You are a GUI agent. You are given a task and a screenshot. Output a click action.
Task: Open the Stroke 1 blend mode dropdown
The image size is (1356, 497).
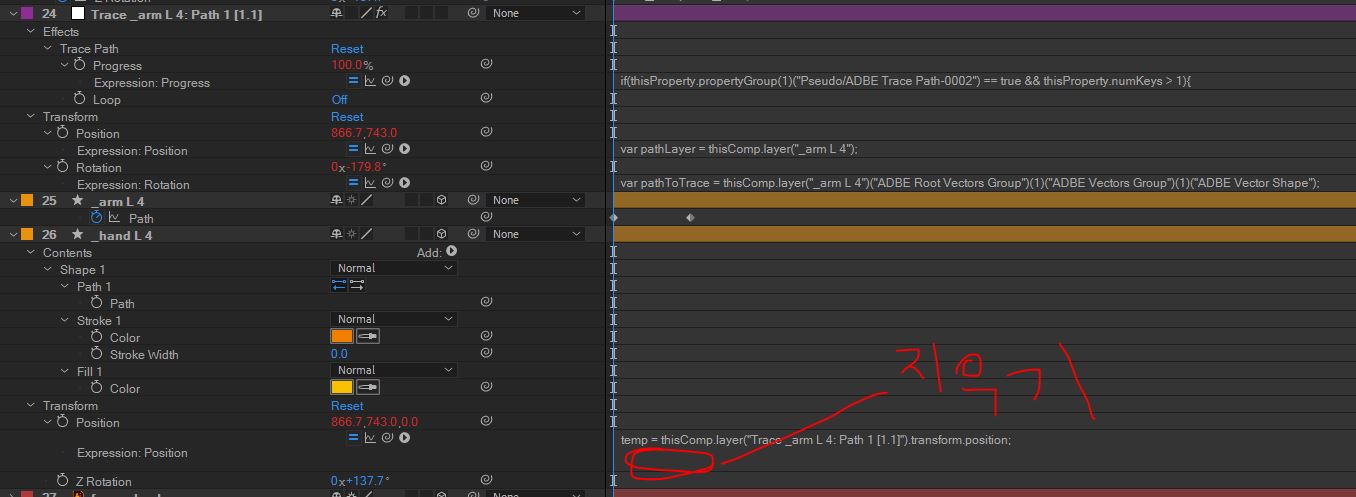[394, 319]
